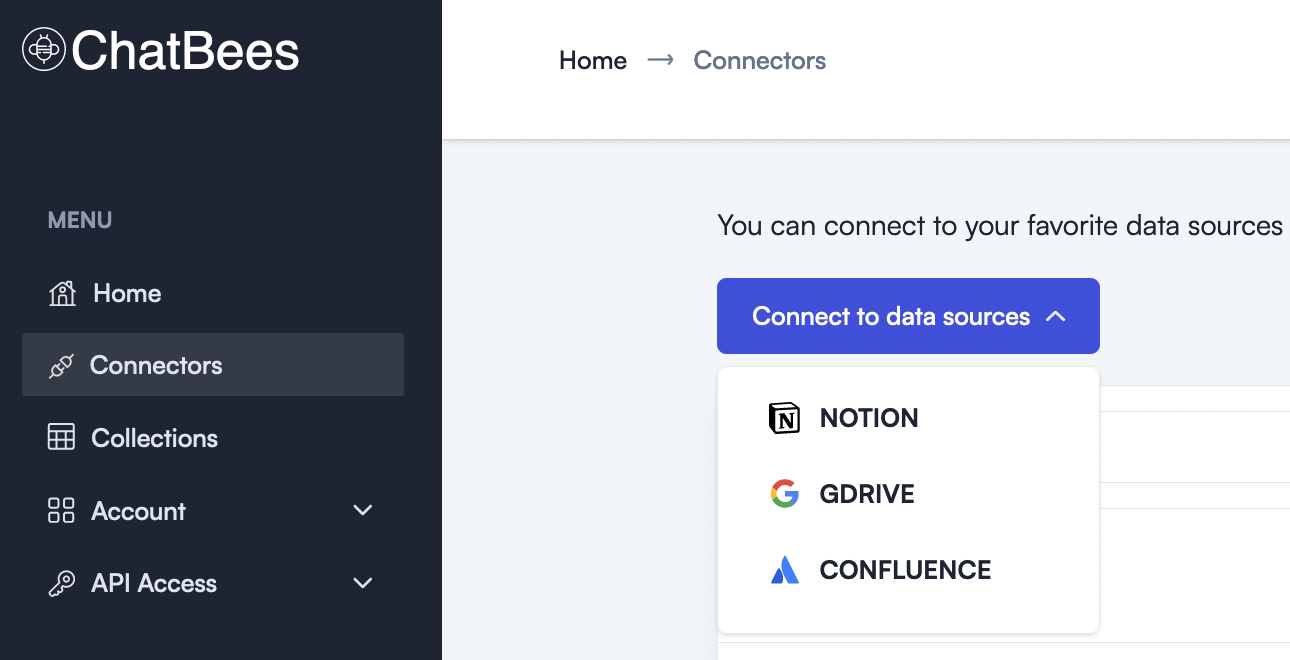This screenshot has width=1290, height=660.
Task: Click the house icon beside Home
Action: [x=62, y=294]
